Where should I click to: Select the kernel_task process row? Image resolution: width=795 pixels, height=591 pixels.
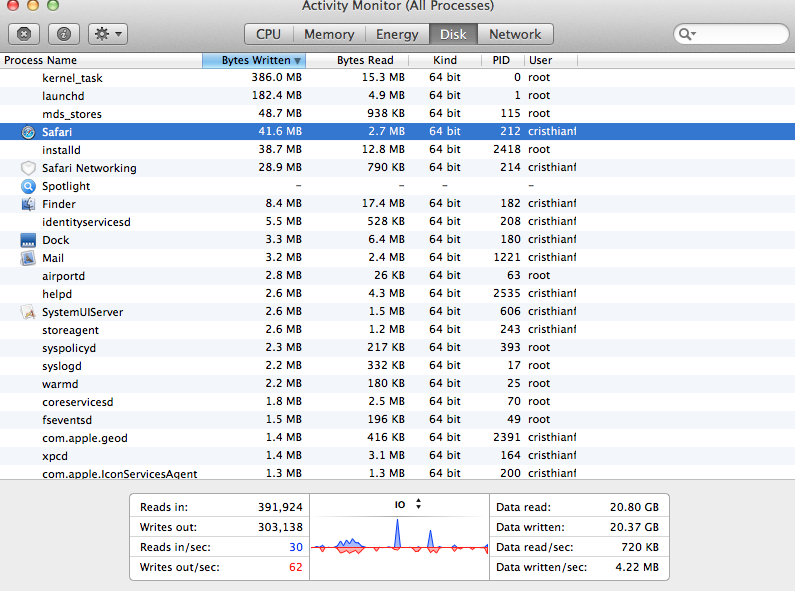[398, 78]
